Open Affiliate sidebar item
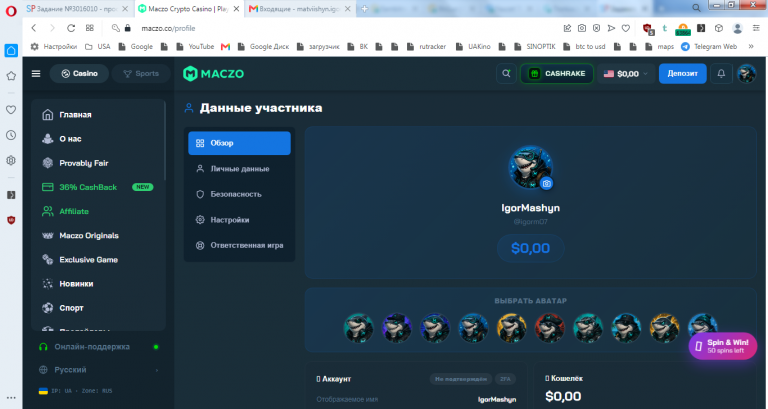The height and width of the screenshot is (409, 768). pyautogui.click(x=98, y=211)
